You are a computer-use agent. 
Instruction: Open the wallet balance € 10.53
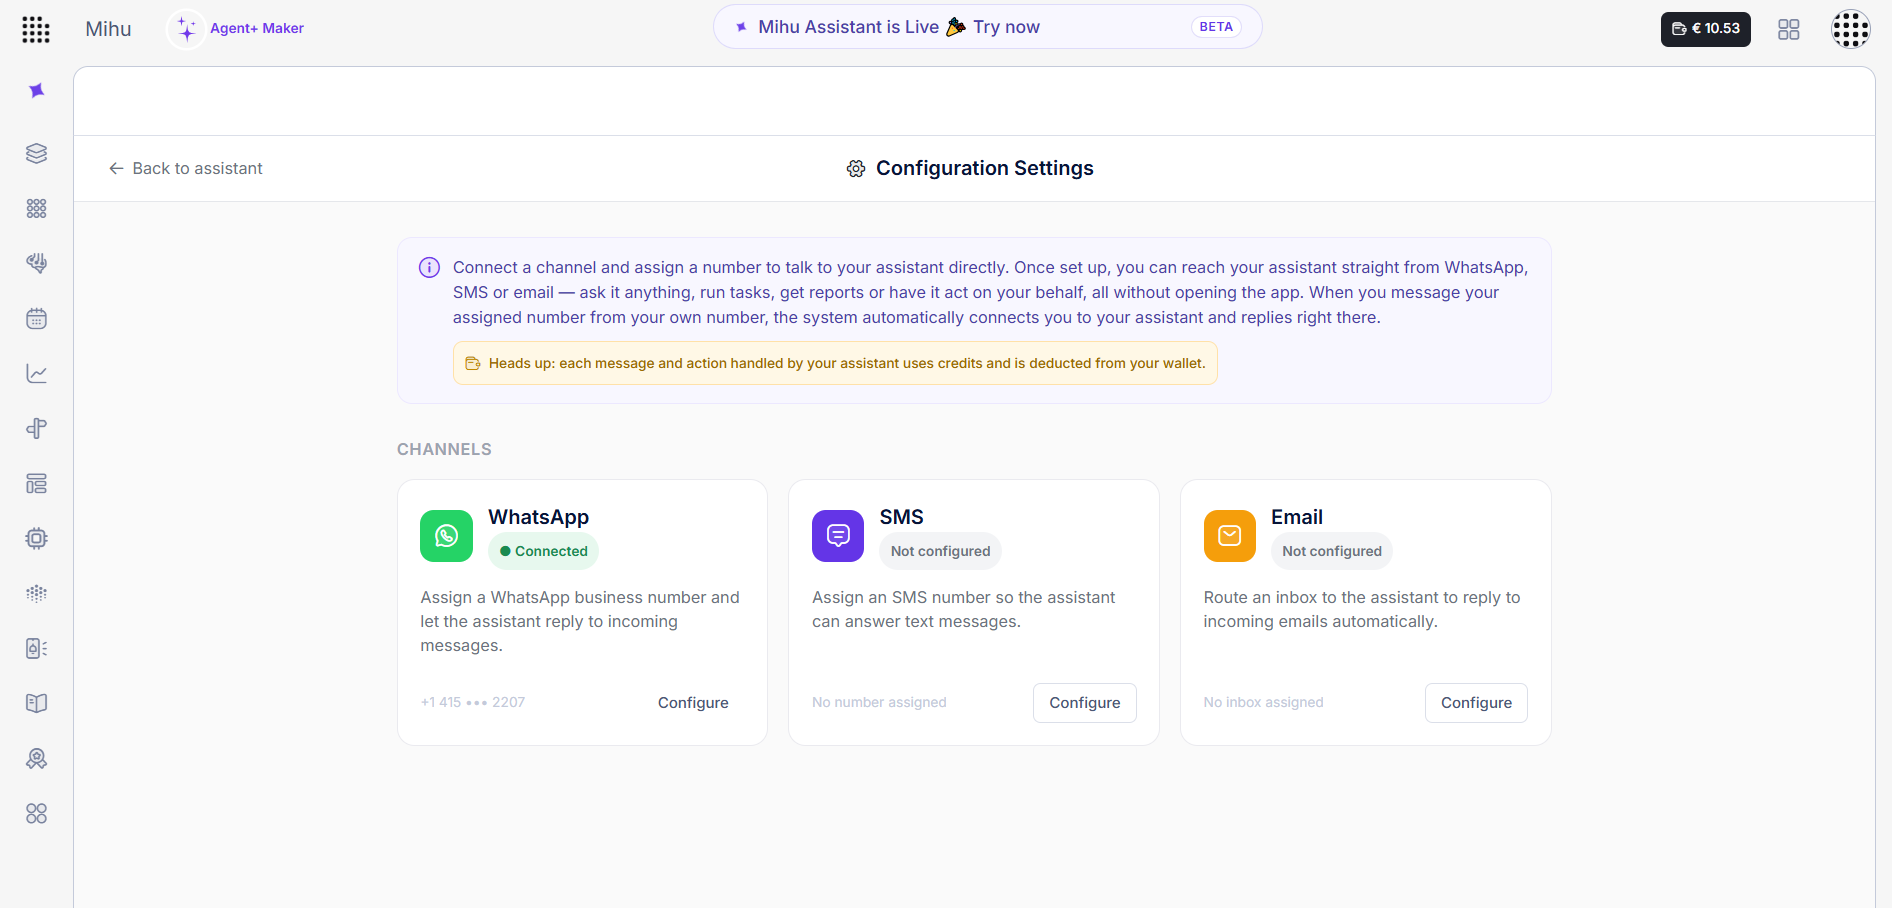tap(1706, 29)
